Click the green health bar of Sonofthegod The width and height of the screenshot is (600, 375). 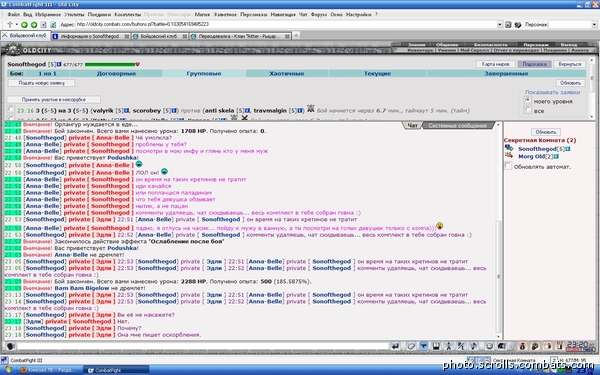(x=110, y=64)
